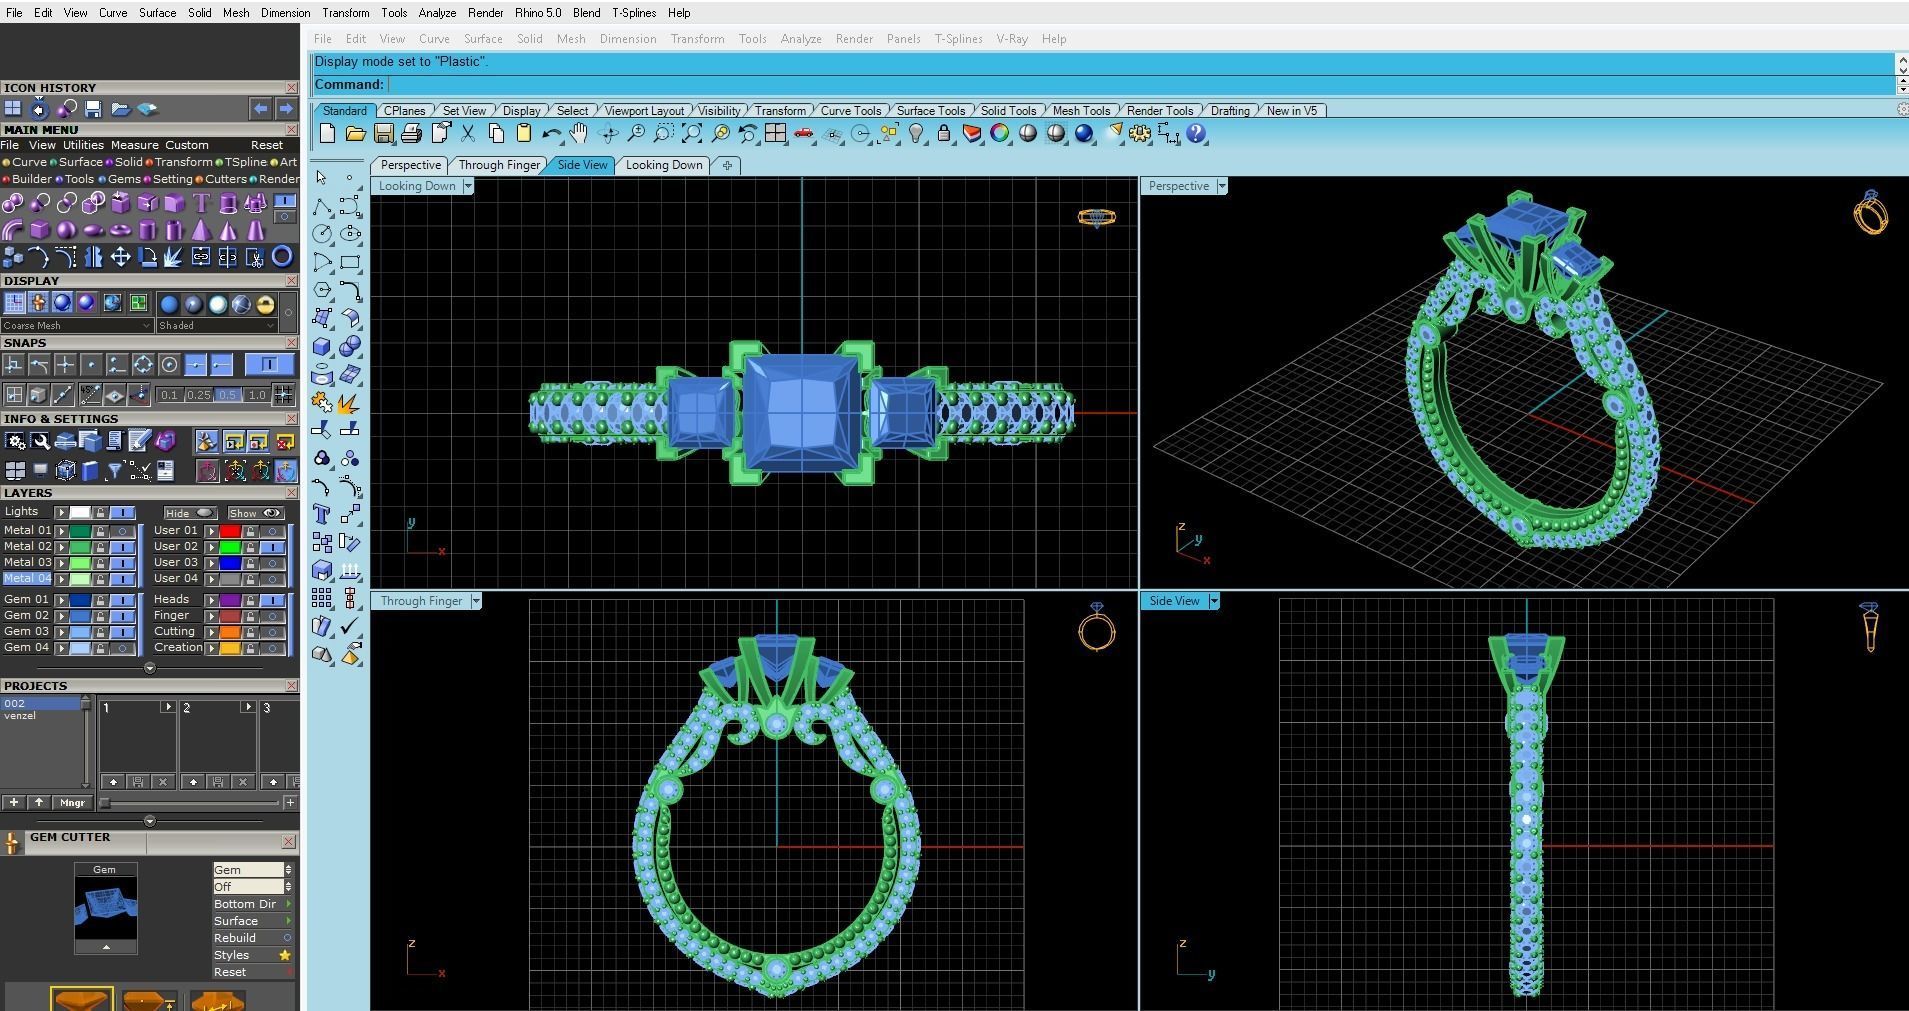The width and height of the screenshot is (1909, 1011).
Task: Click the purple Sphere solid icon
Action: (x=67, y=230)
